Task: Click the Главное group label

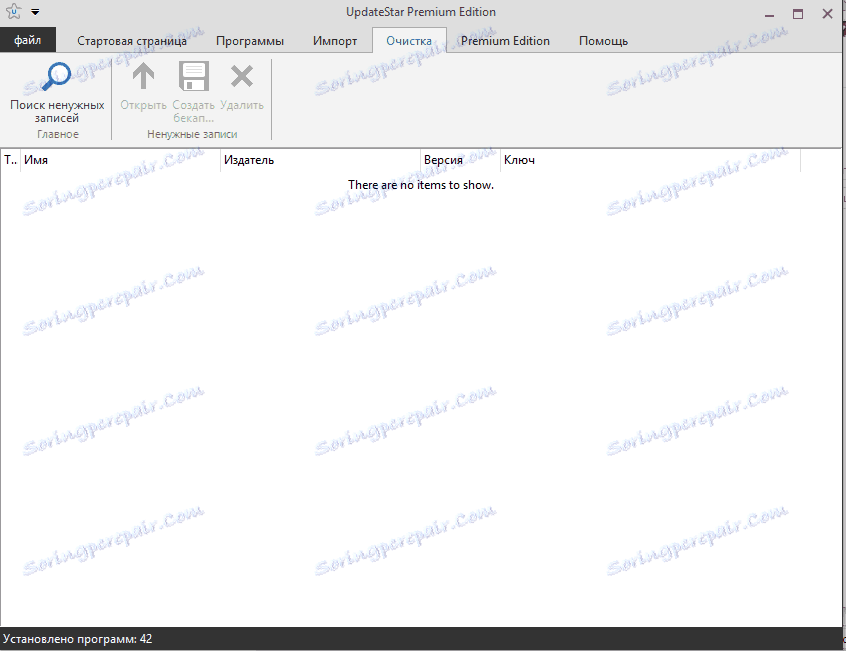Action: click(58, 134)
